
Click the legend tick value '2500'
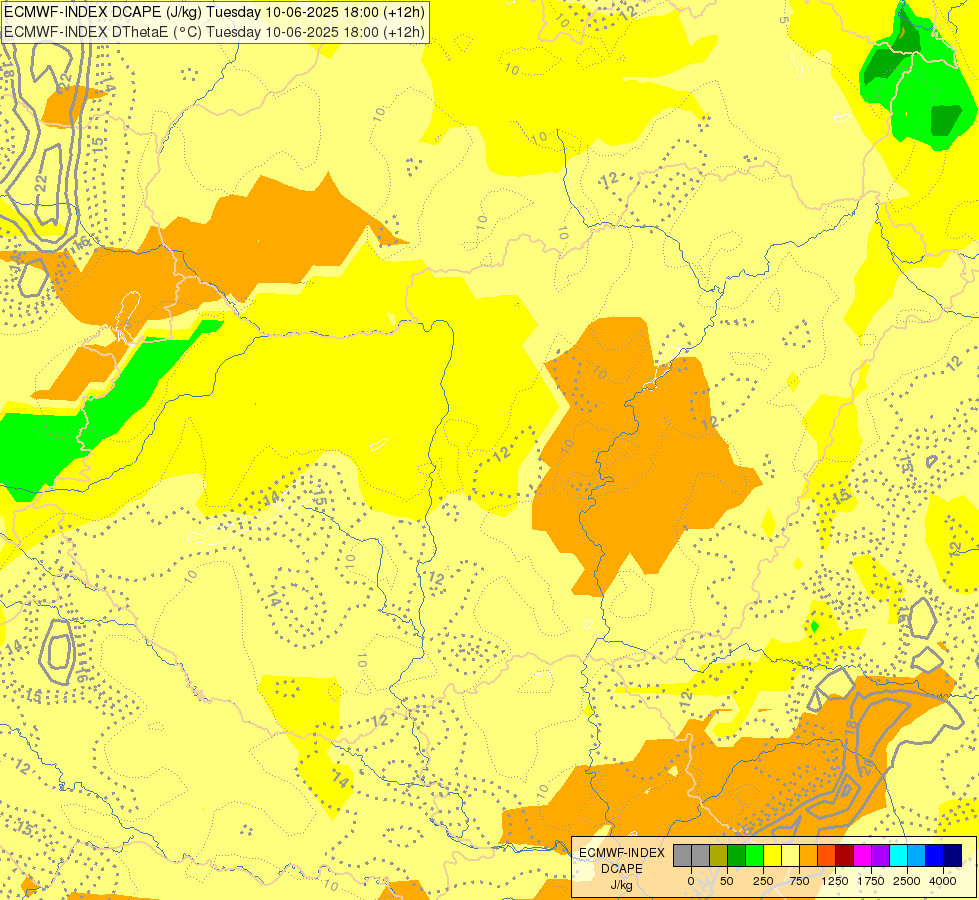coord(907,881)
